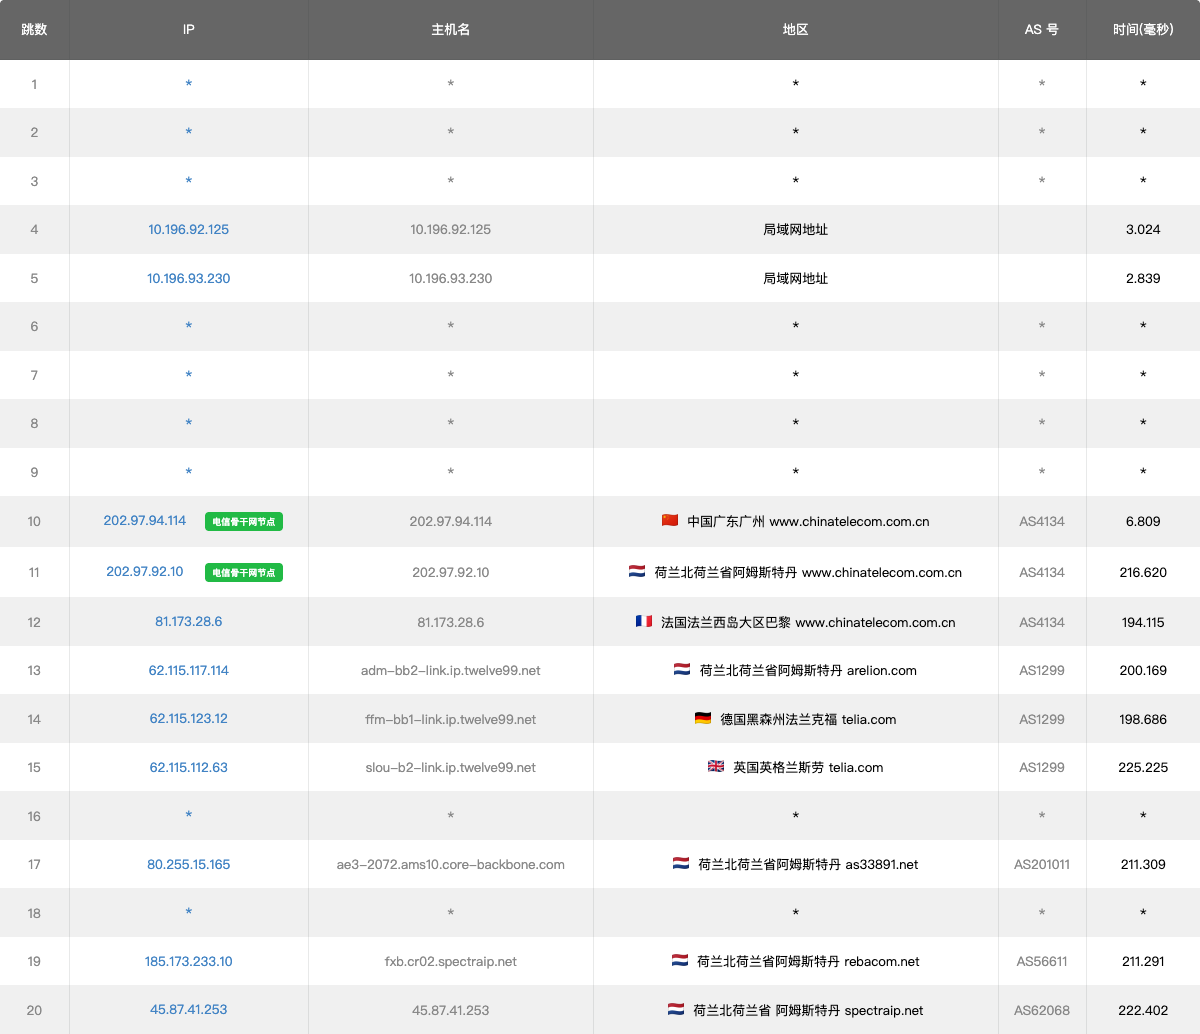The width and height of the screenshot is (1200, 1034).
Task: Follow the 80.255.15.165 IP link
Action: 188,864
